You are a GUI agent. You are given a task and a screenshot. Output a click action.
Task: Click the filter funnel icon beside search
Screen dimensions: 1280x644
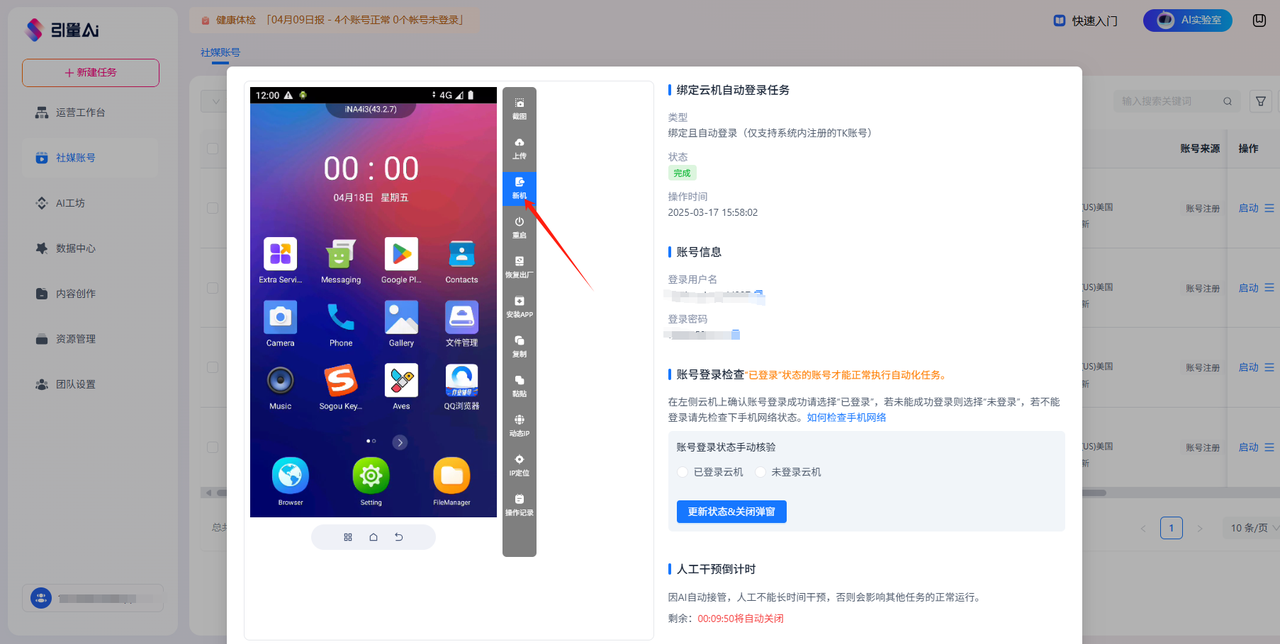click(x=1261, y=101)
